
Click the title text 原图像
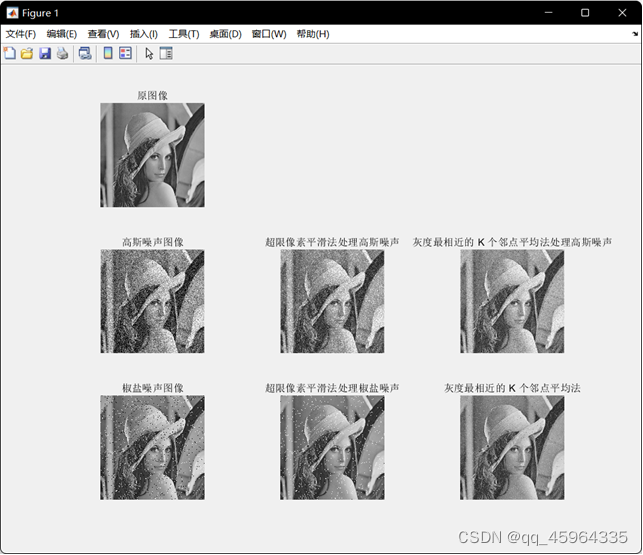tap(153, 96)
